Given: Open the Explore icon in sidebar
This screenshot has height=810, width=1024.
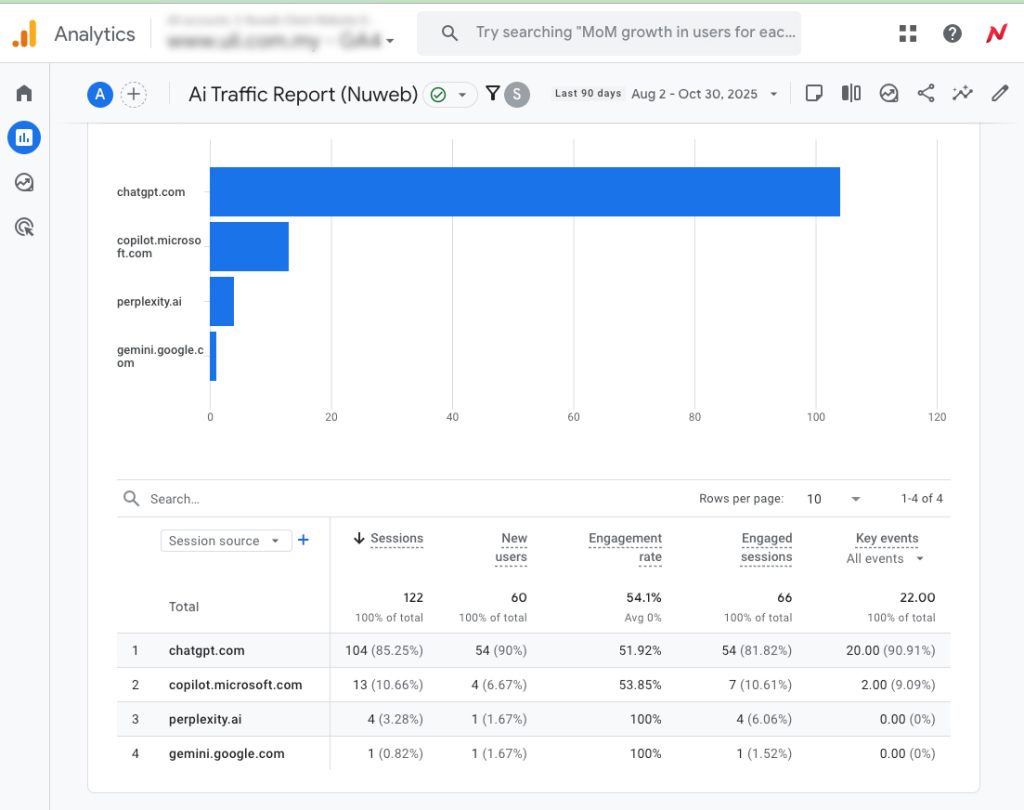Looking at the screenshot, I should point(24,182).
